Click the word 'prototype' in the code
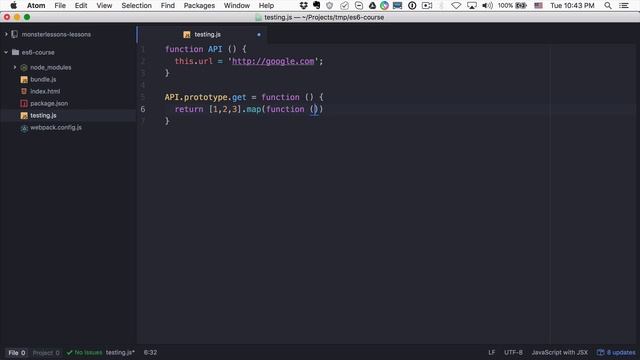Image resolution: width=640 pixels, height=360 pixels. [205, 97]
